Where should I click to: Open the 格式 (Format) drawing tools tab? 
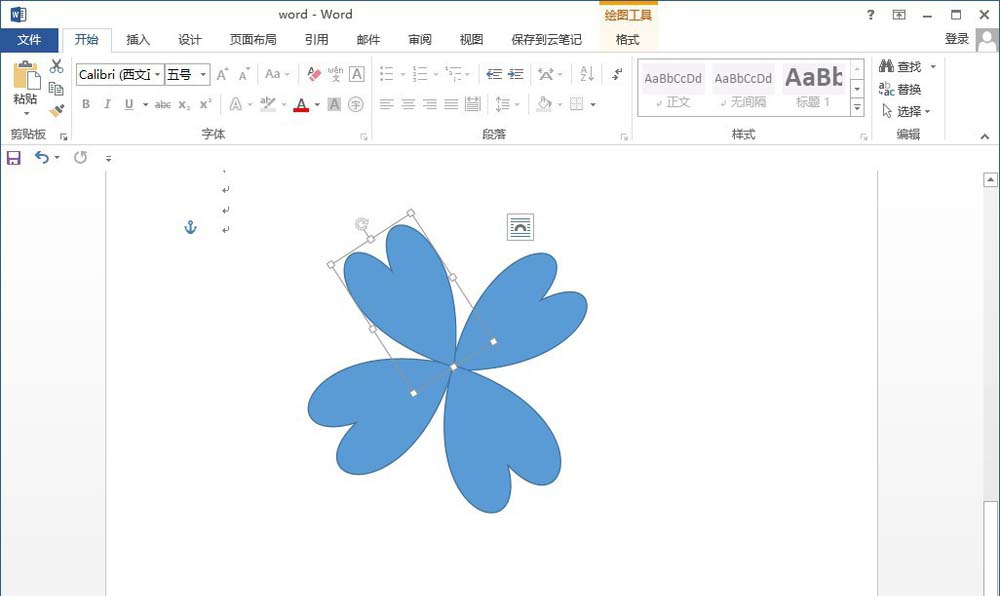point(627,40)
